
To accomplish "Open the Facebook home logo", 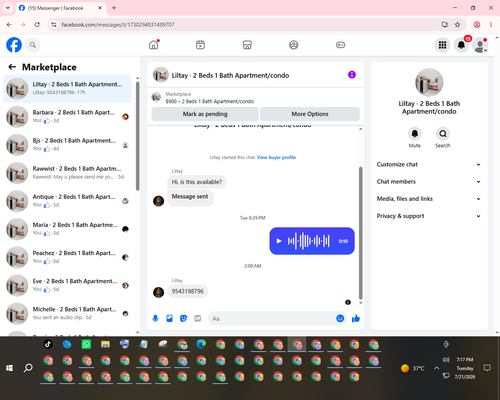I will (14, 45).
